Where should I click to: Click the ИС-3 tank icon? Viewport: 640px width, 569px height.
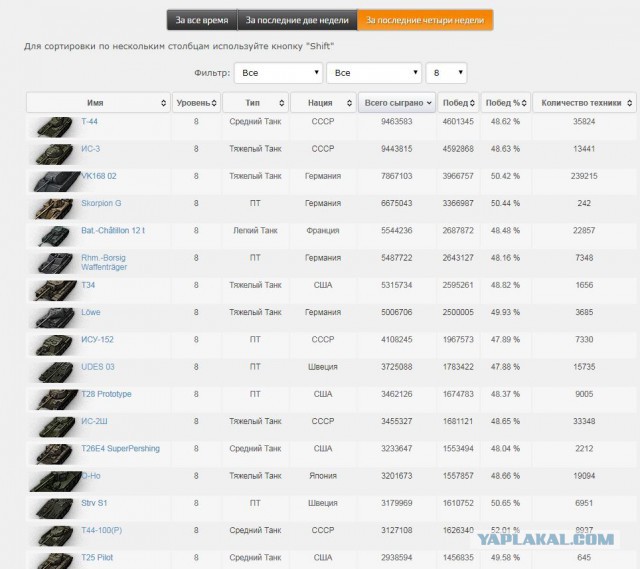click(x=54, y=154)
